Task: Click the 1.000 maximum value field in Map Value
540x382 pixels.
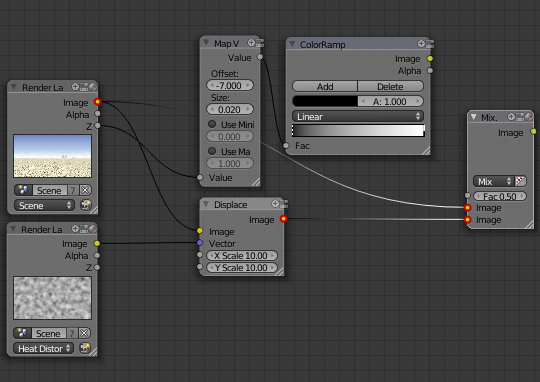Action: point(230,163)
